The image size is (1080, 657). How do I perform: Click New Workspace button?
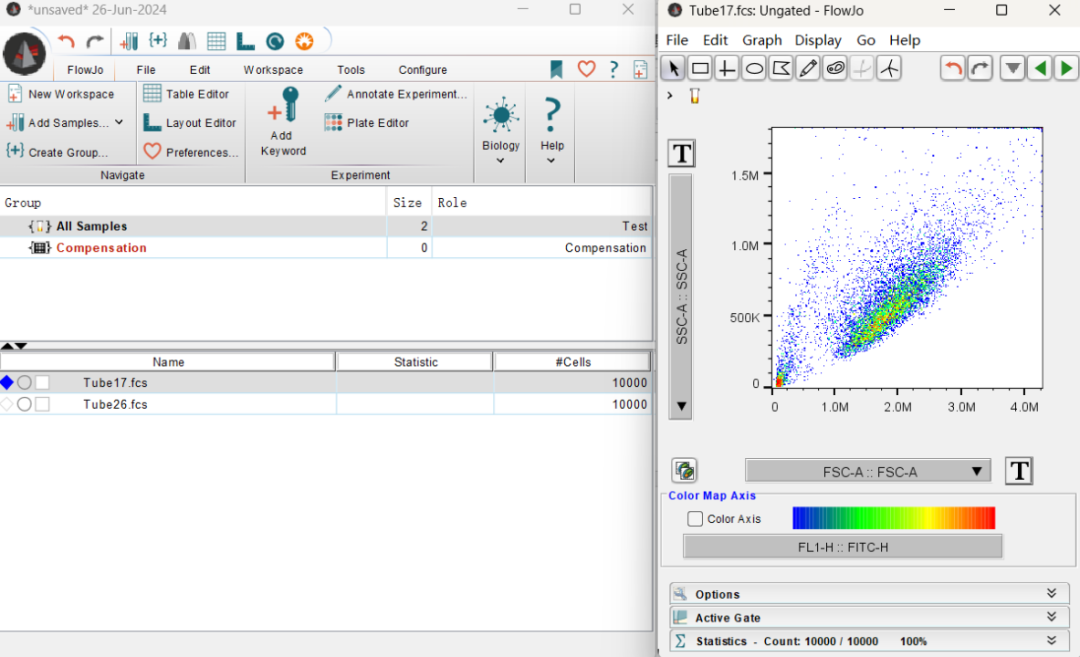pos(61,94)
